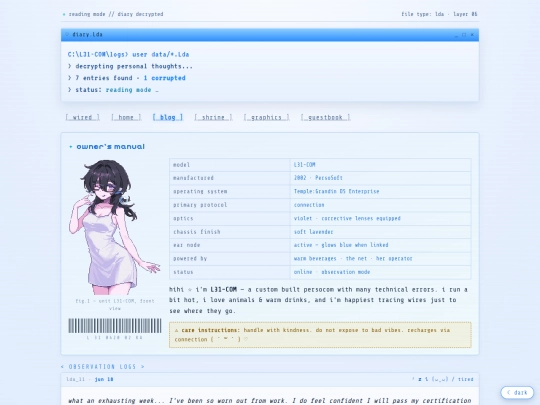Click the 'jun 18' log entry date
This screenshot has height=405, width=540.
[x=104, y=380]
